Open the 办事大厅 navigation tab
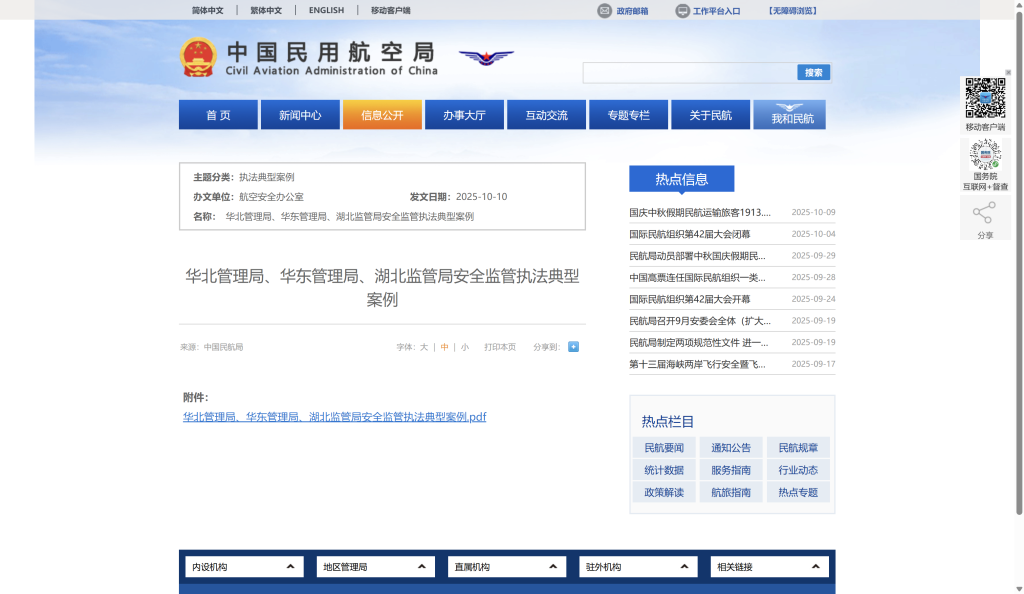The image size is (1024, 594). coord(464,115)
